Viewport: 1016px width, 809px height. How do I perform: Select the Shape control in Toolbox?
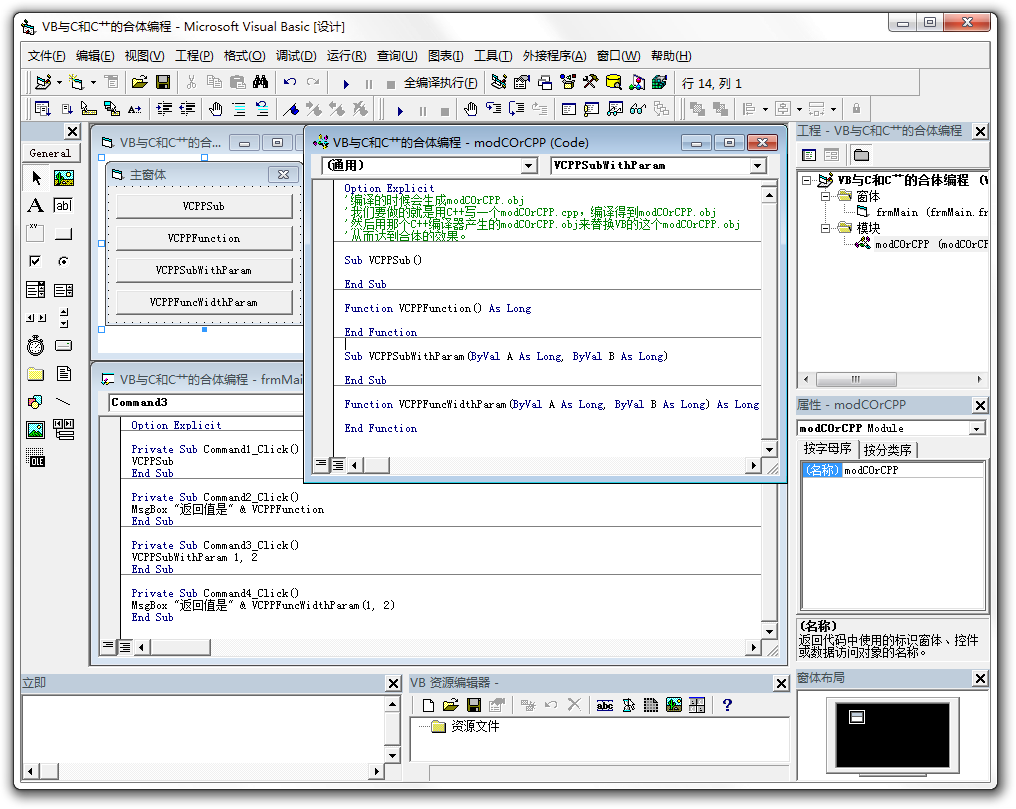coord(36,402)
